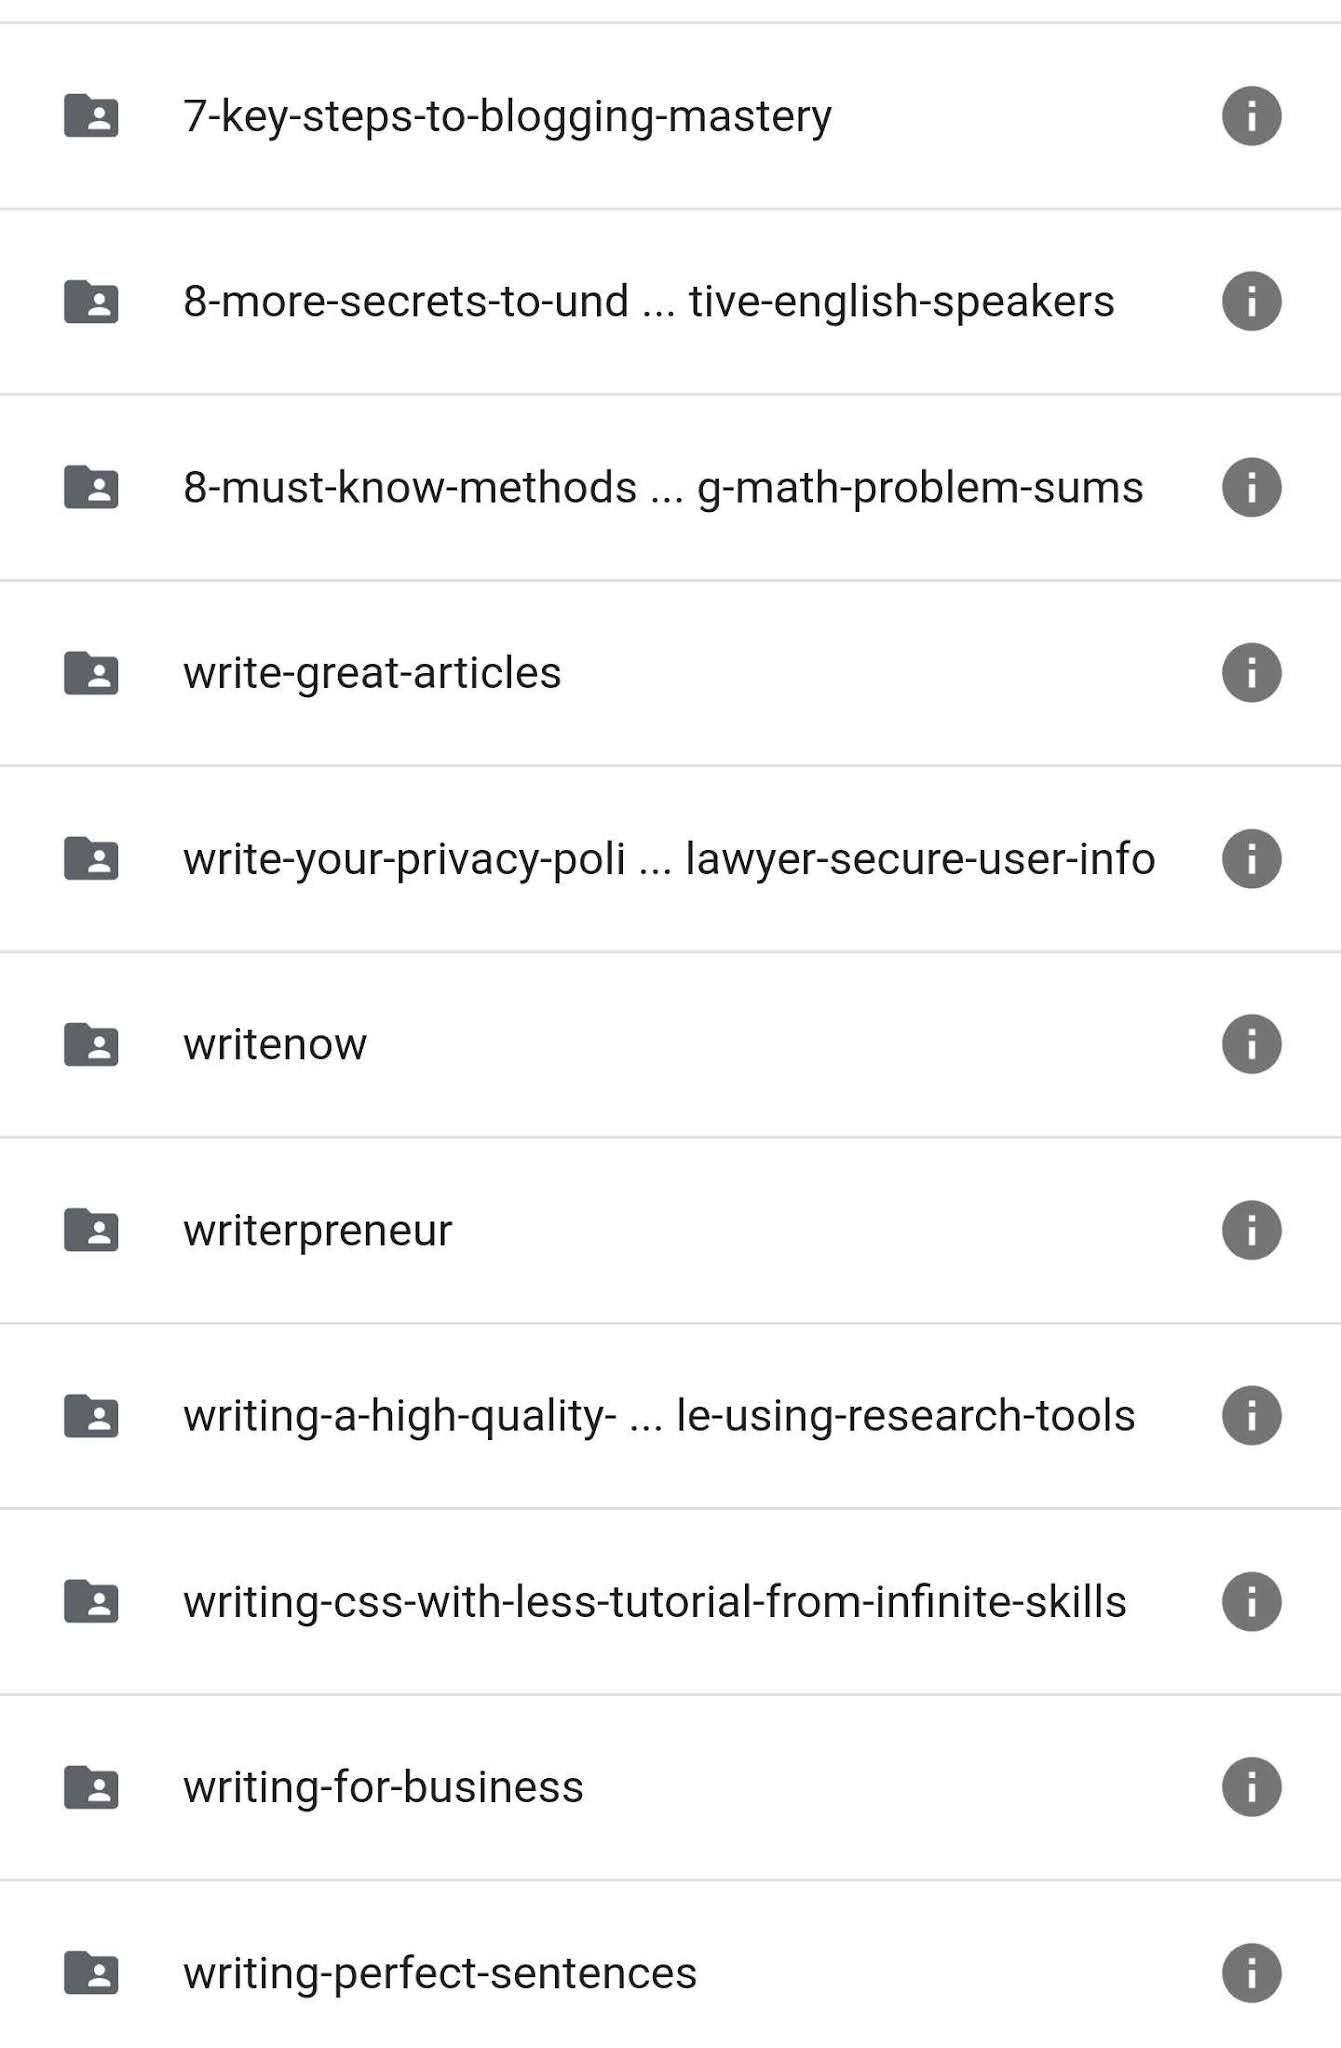Open the 7-key-steps-to-blogging-mastery folder name

[507, 117]
